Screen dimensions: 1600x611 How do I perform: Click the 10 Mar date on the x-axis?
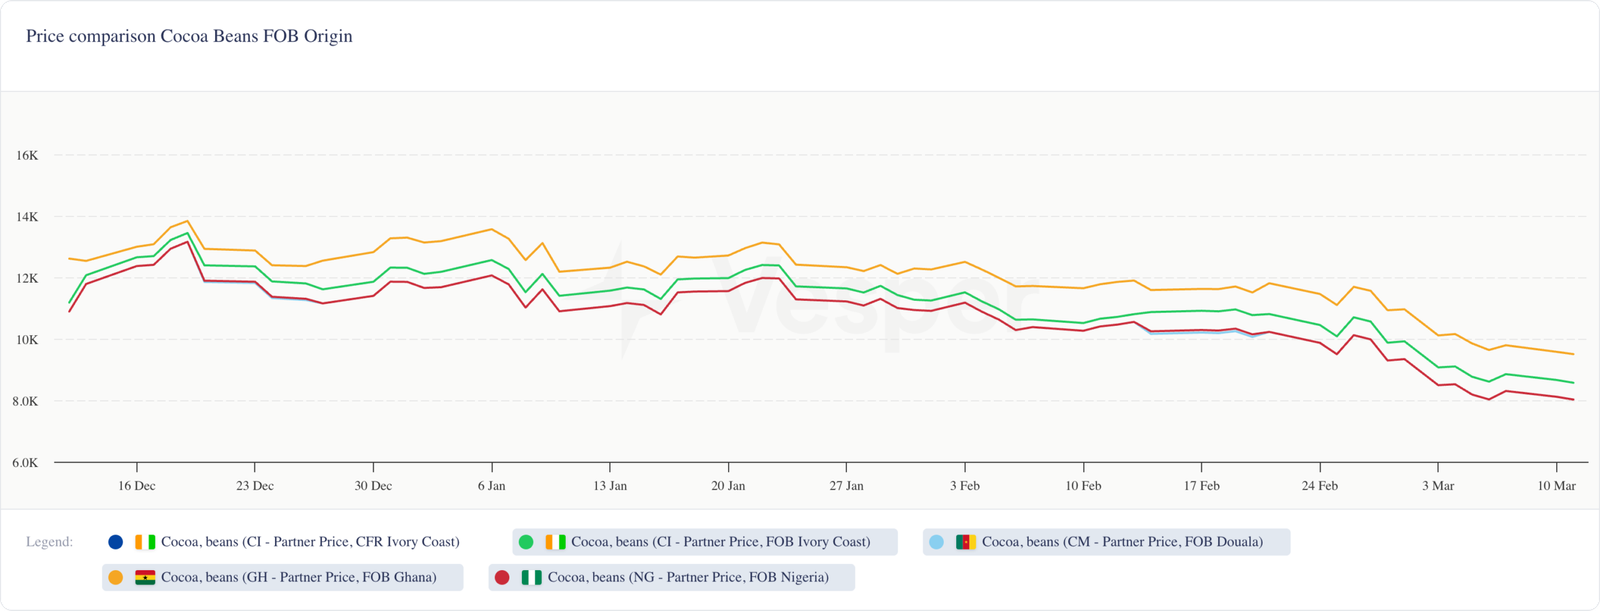point(1556,486)
